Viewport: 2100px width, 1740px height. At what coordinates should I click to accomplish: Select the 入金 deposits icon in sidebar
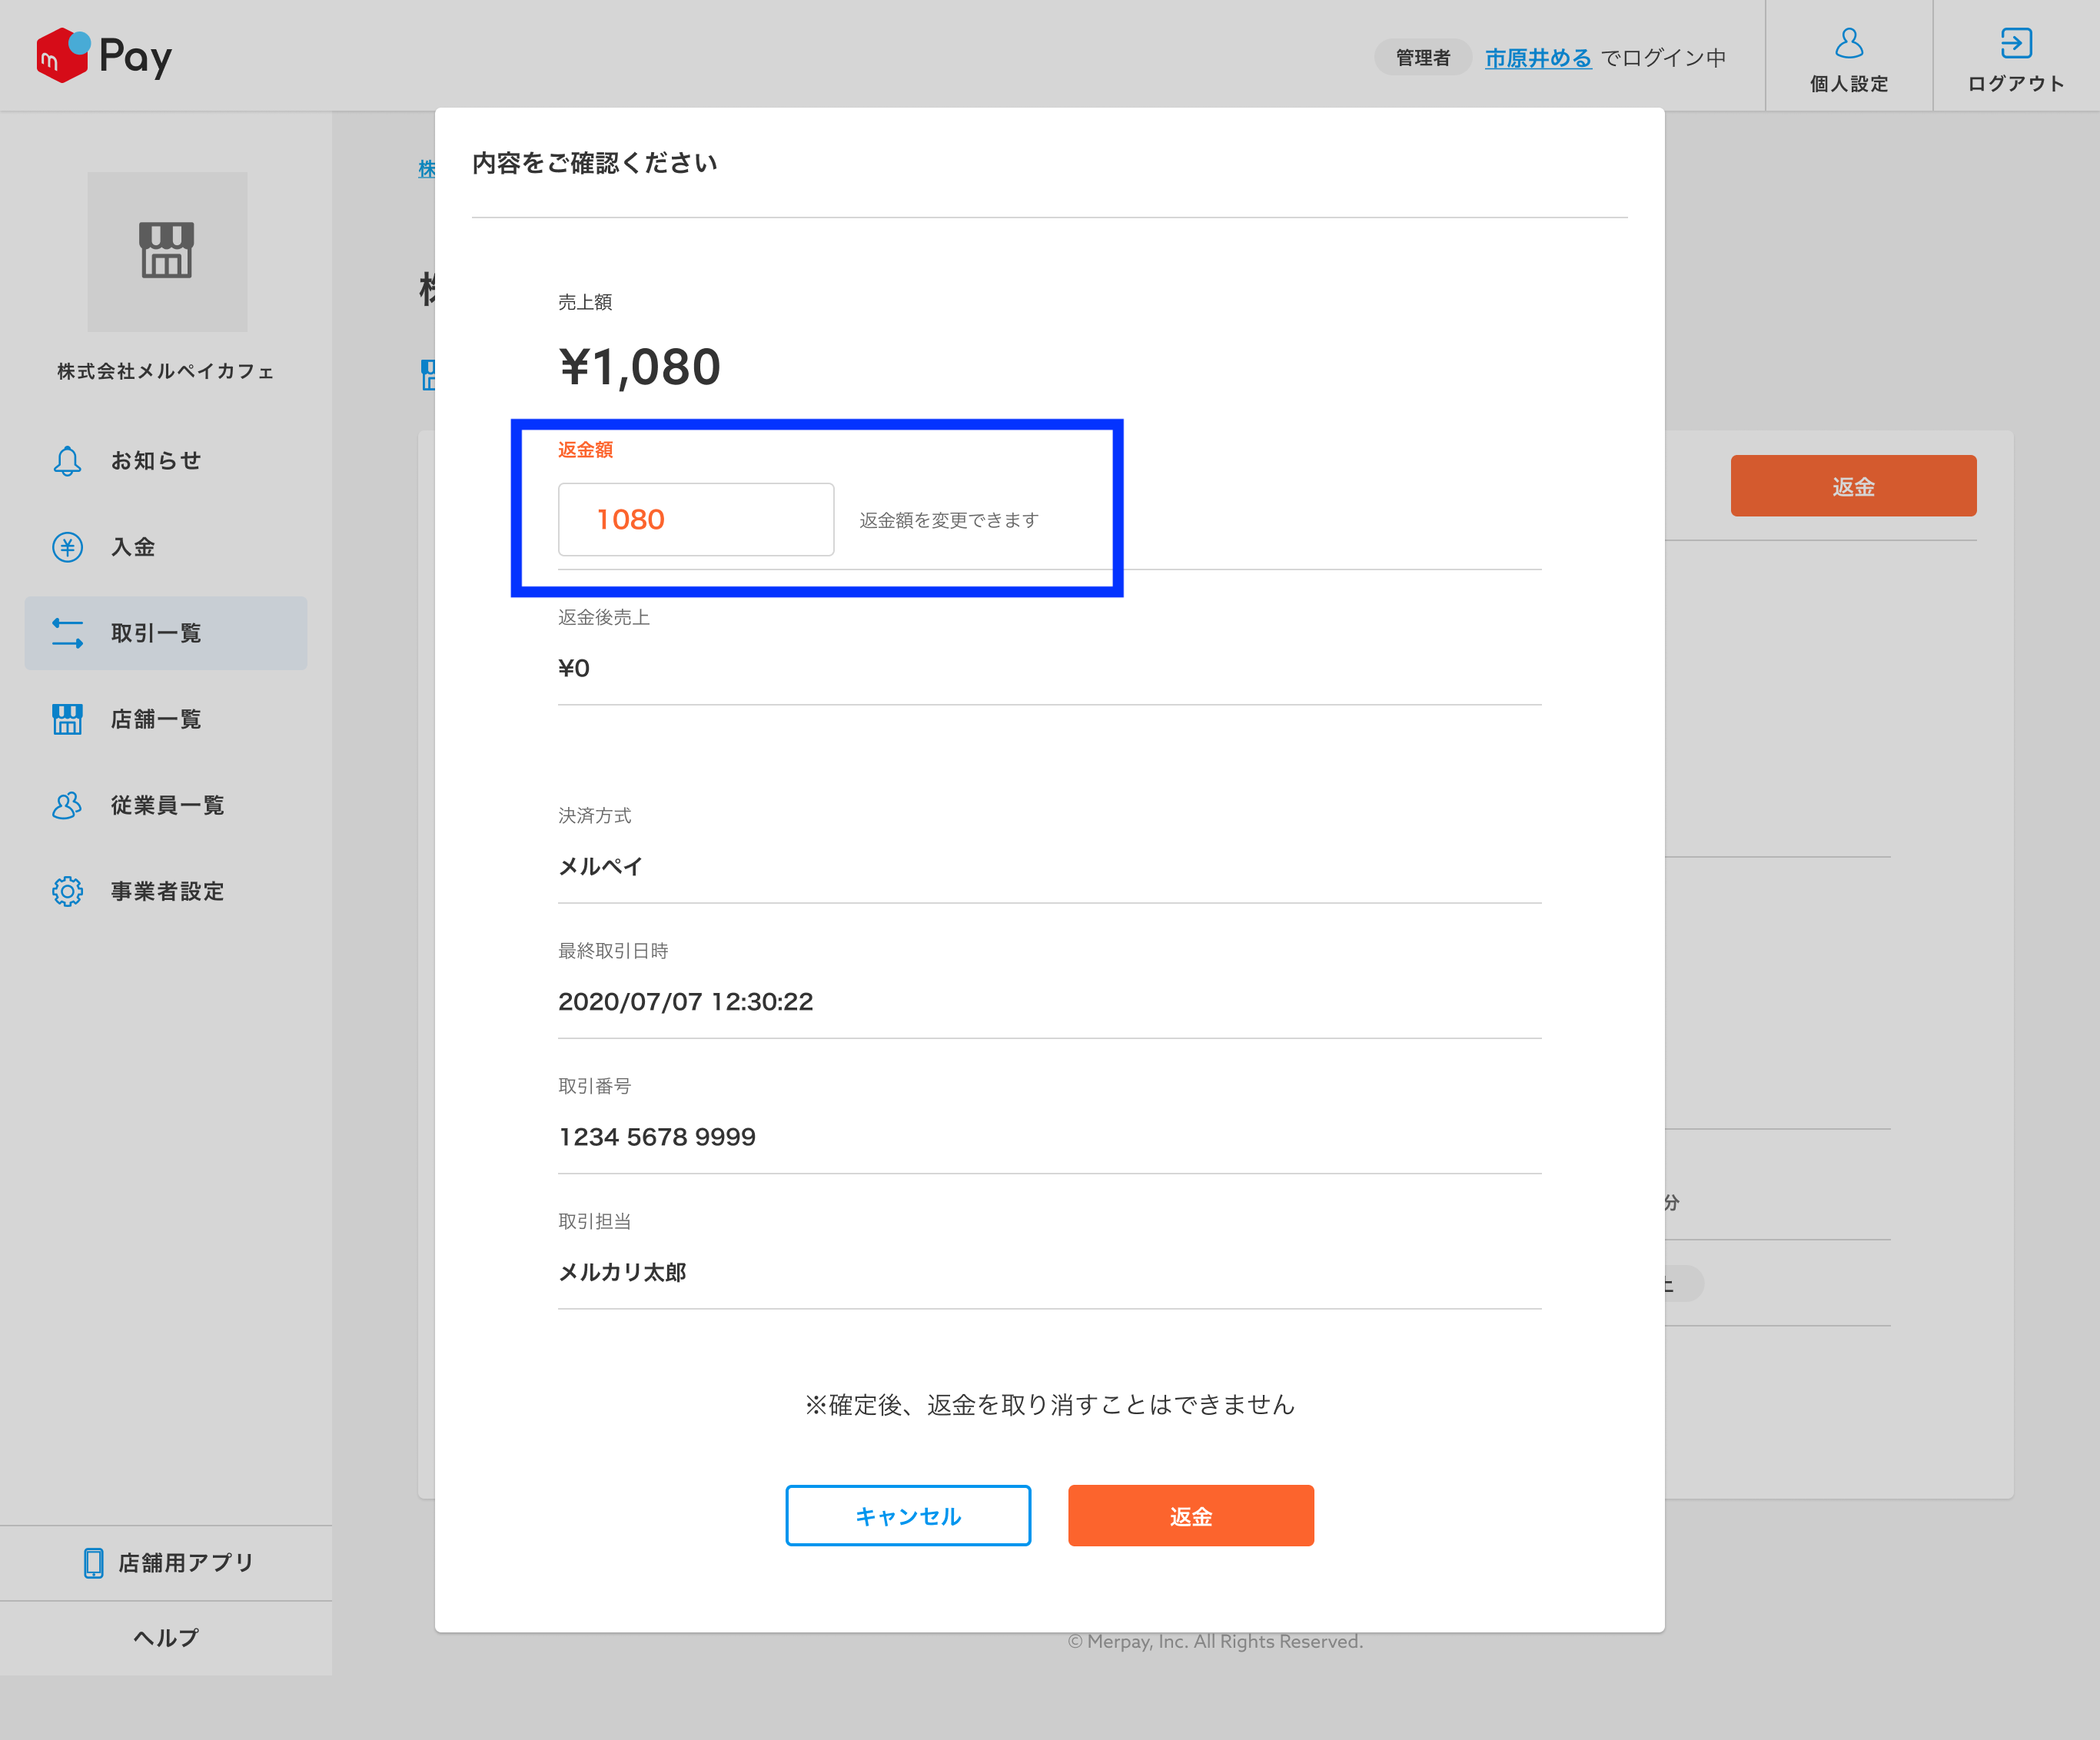coord(66,547)
